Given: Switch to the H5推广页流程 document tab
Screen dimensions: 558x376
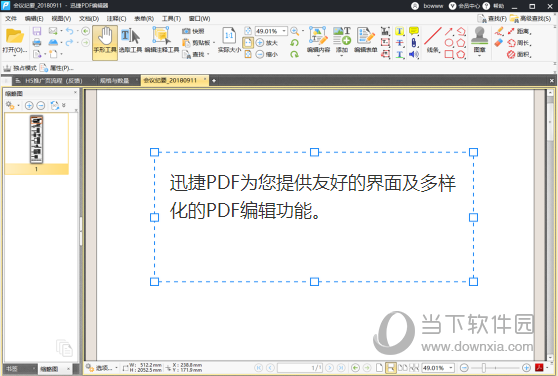Looking at the screenshot, I should [x=53, y=81].
